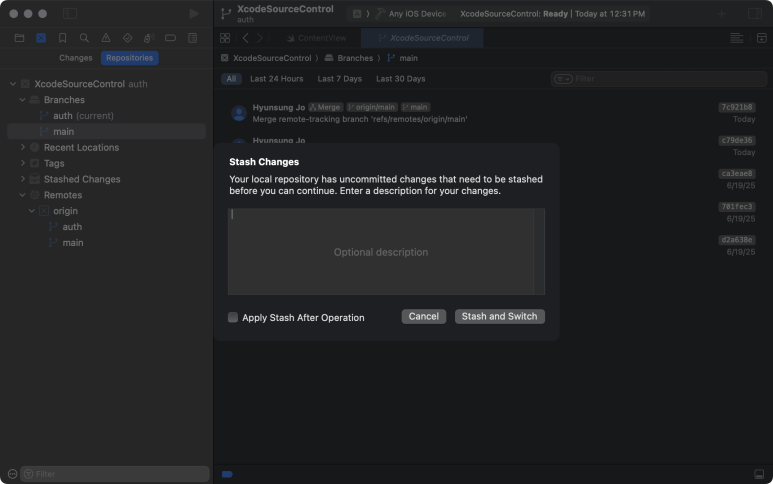The width and height of the screenshot is (773, 484).
Task: Click the navigator Filter field
Action: [114, 474]
